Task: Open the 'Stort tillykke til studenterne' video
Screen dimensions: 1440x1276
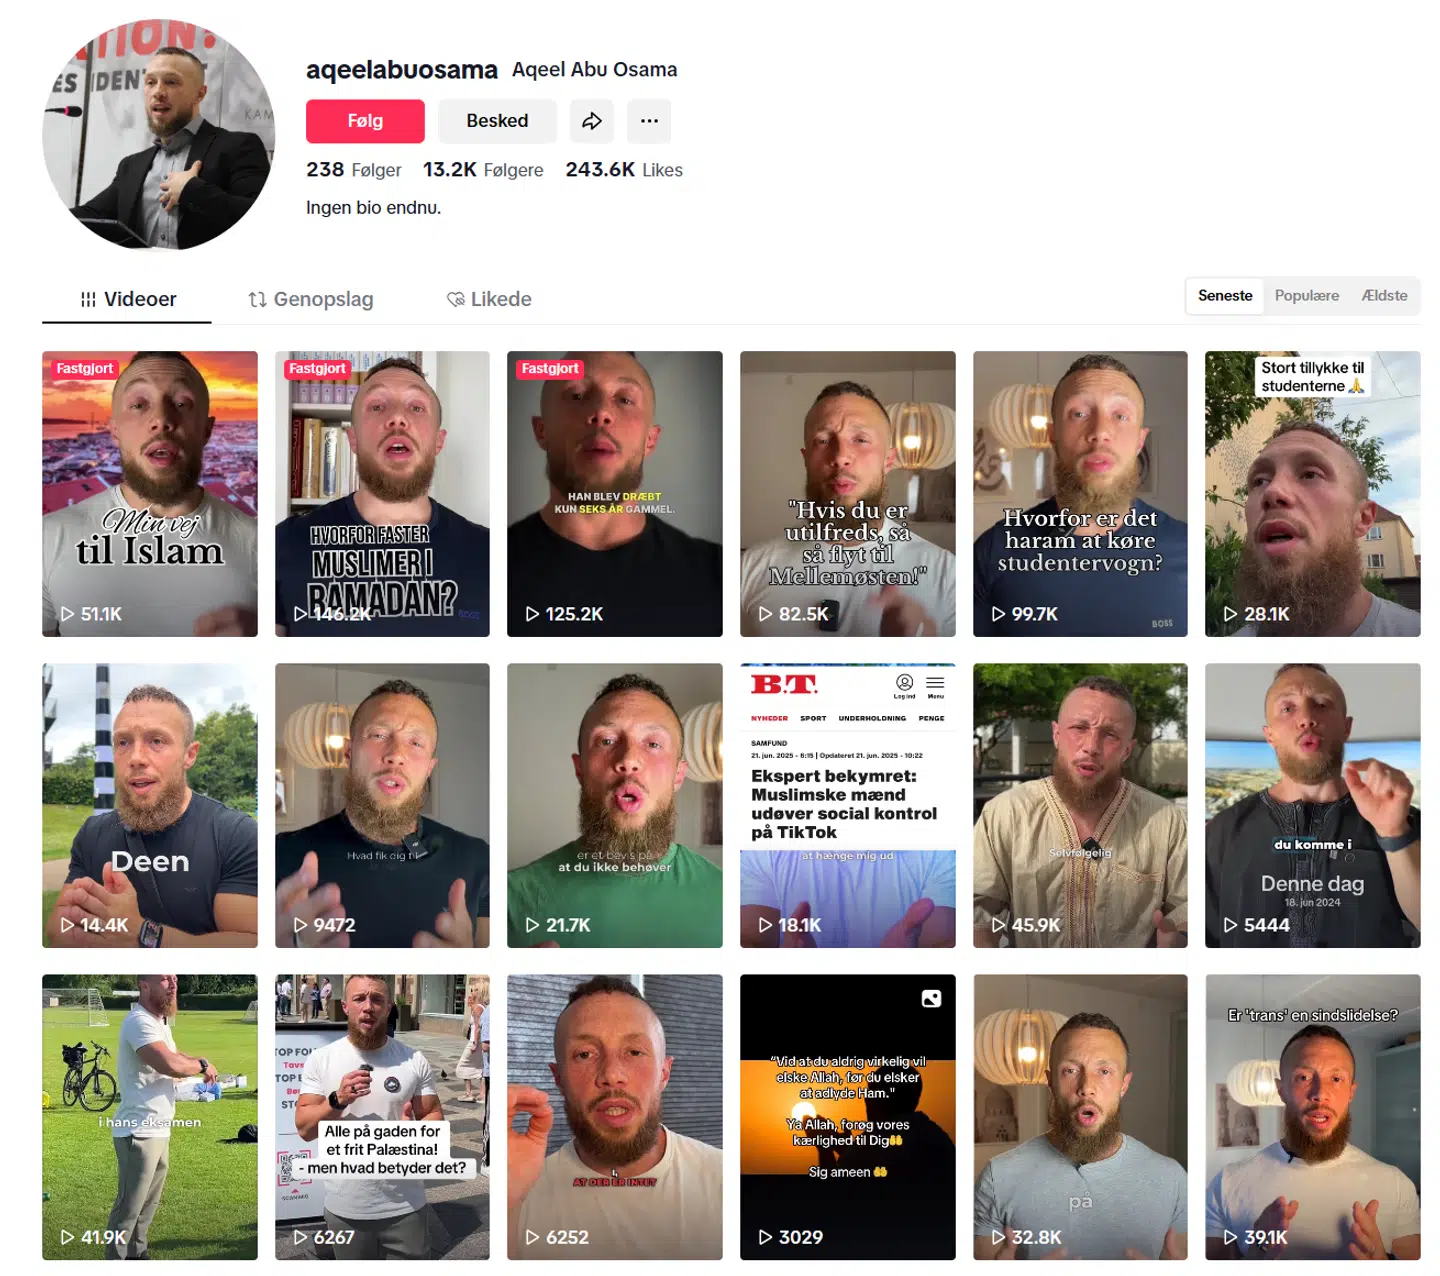Action: pyautogui.click(x=1313, y=494)
